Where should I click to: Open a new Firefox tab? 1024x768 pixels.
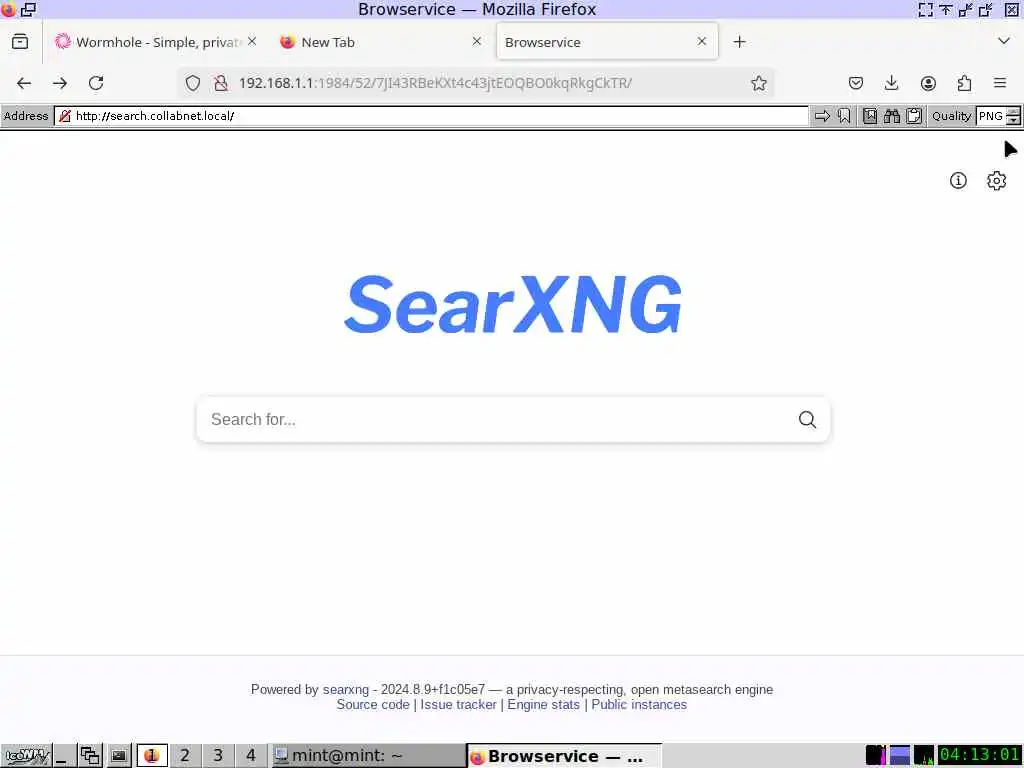pyautogui.click(x=739, y=42)
